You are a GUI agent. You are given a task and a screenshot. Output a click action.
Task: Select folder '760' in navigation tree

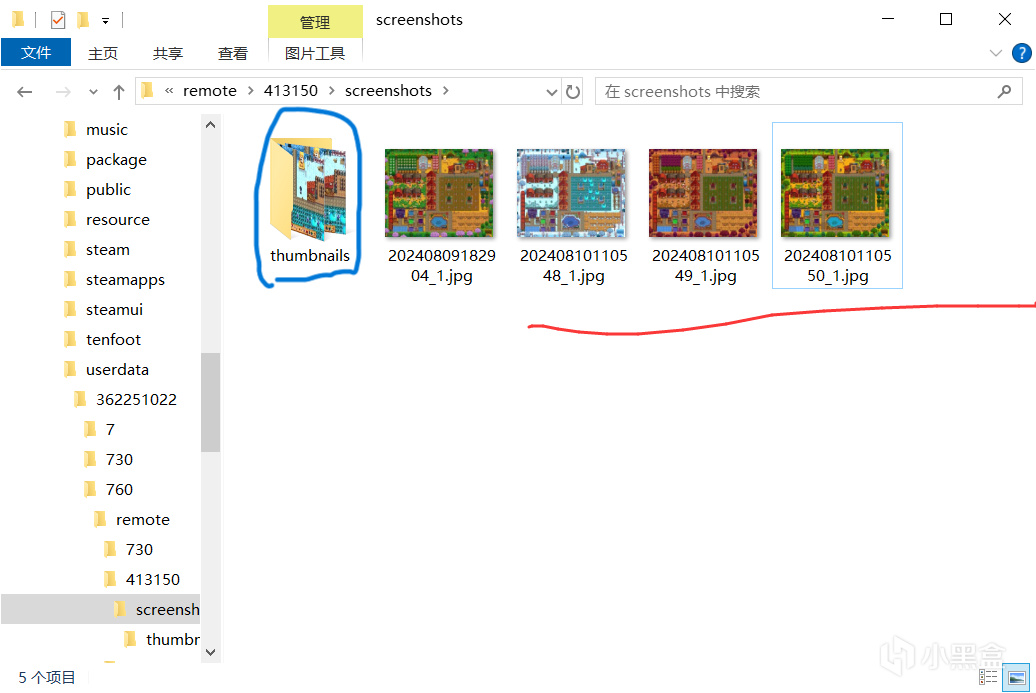click(x=119, y=490)
